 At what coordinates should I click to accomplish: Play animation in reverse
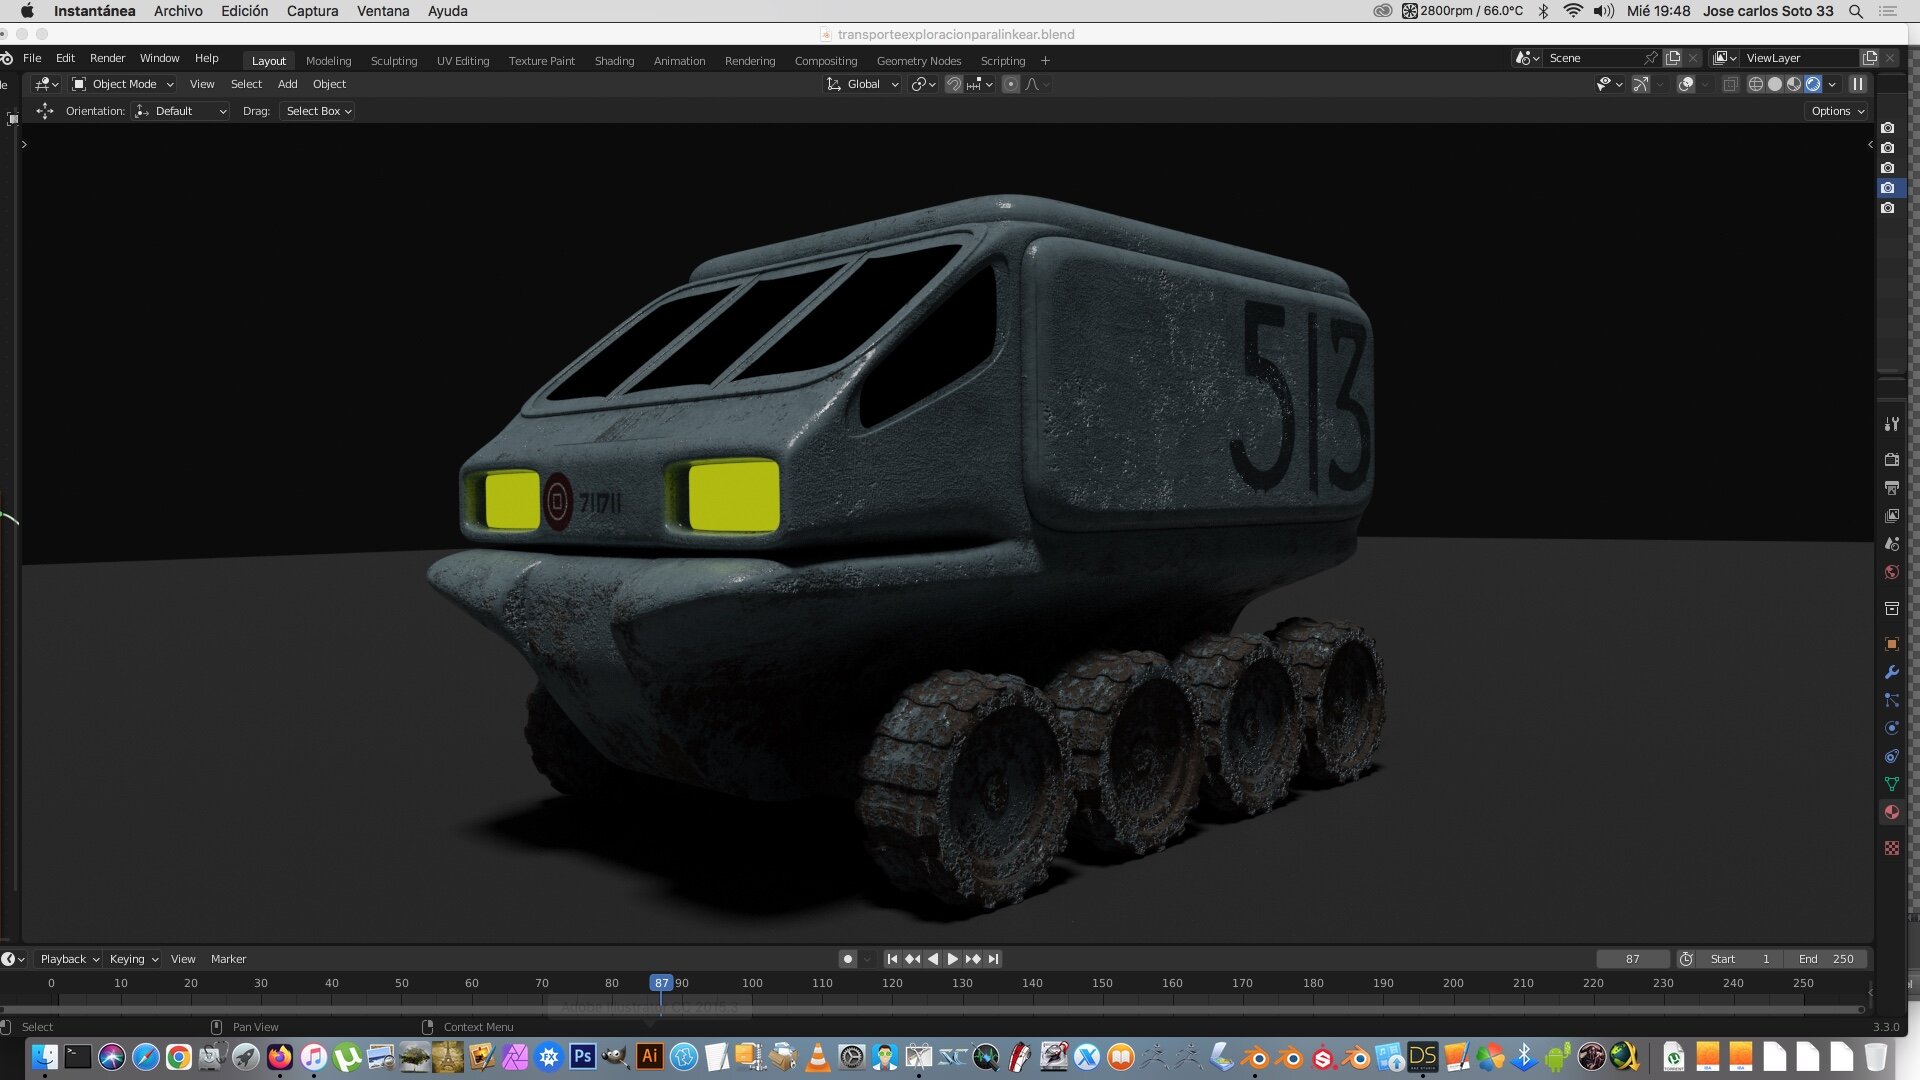(x=932, y=959)
